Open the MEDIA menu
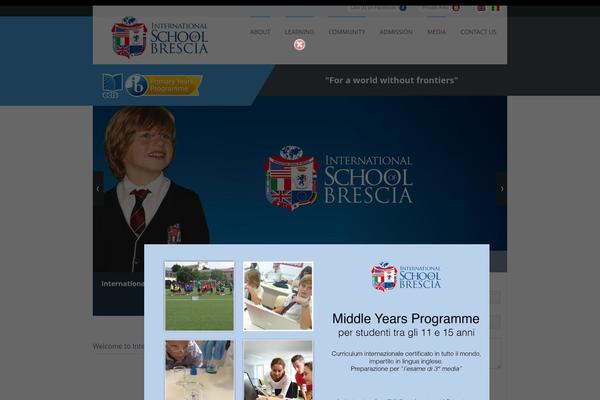The image size is (600, 400). coord(437,32)
